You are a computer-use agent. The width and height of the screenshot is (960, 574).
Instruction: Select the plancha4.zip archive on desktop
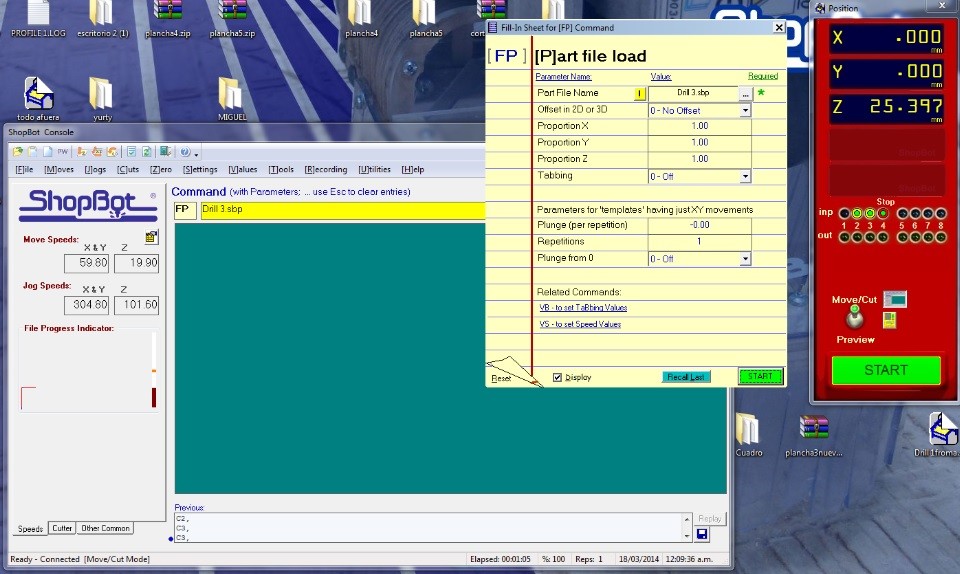coord(168,20)
